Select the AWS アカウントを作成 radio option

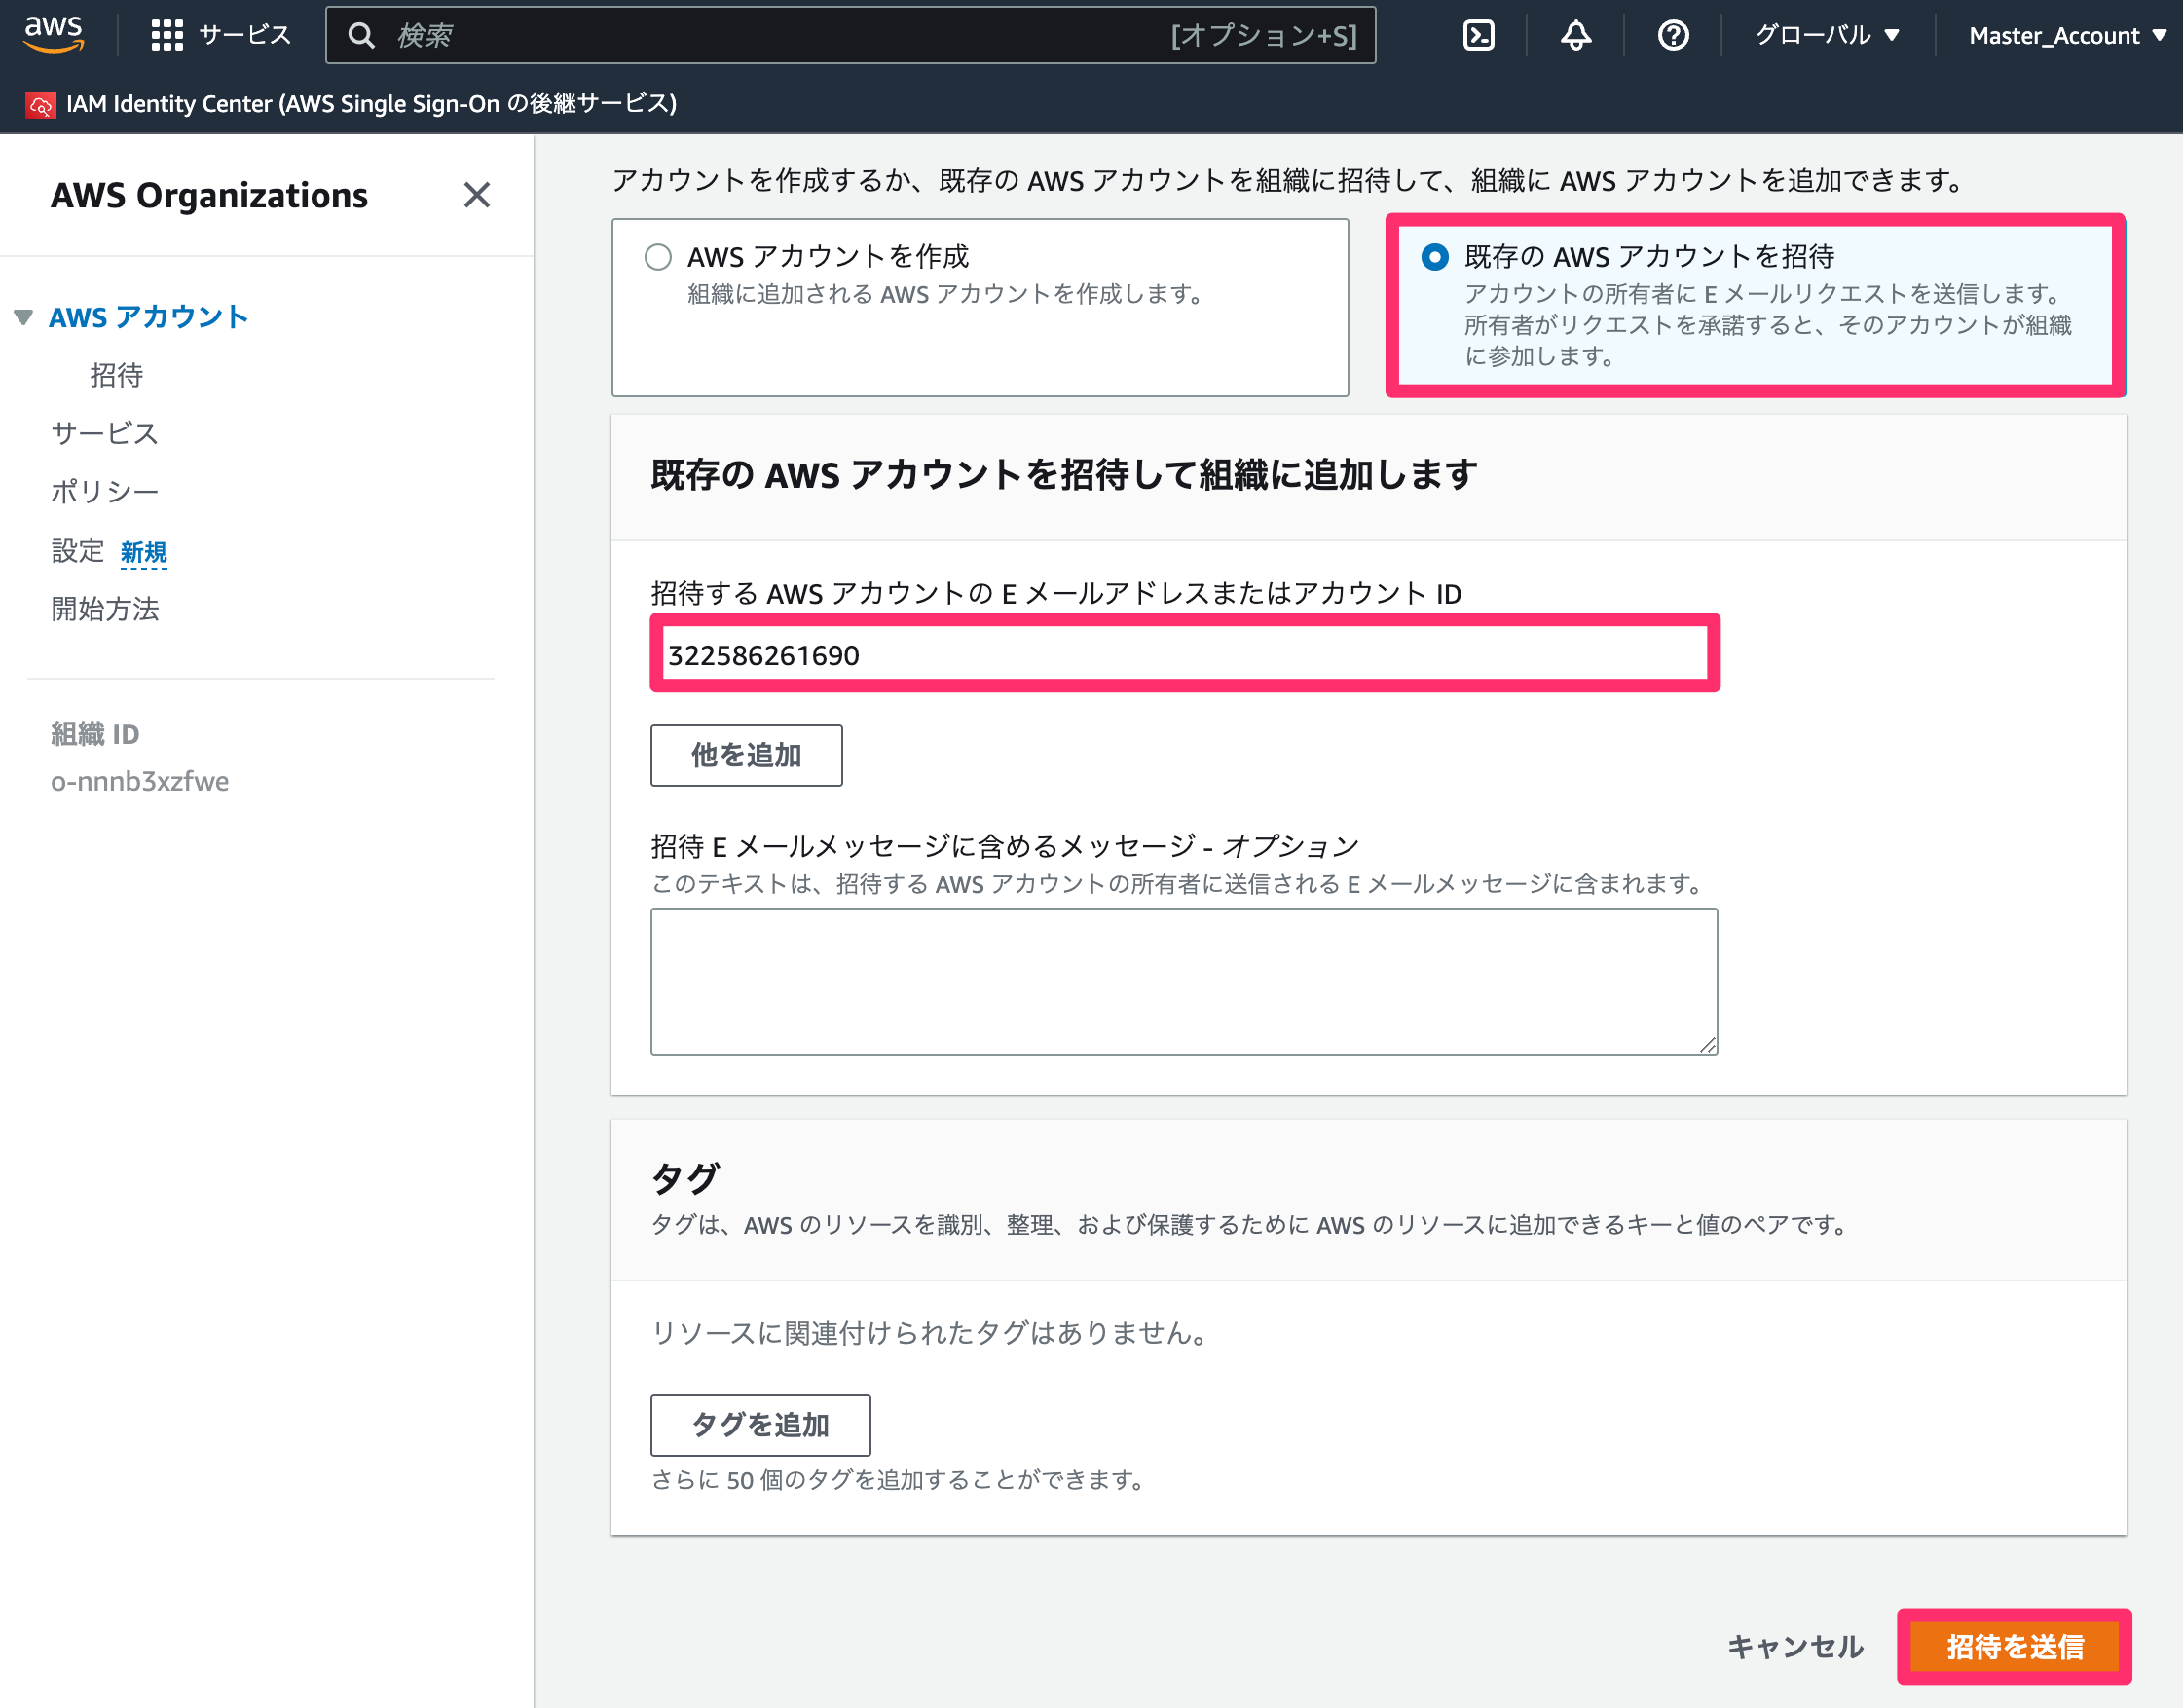point(658,257)
